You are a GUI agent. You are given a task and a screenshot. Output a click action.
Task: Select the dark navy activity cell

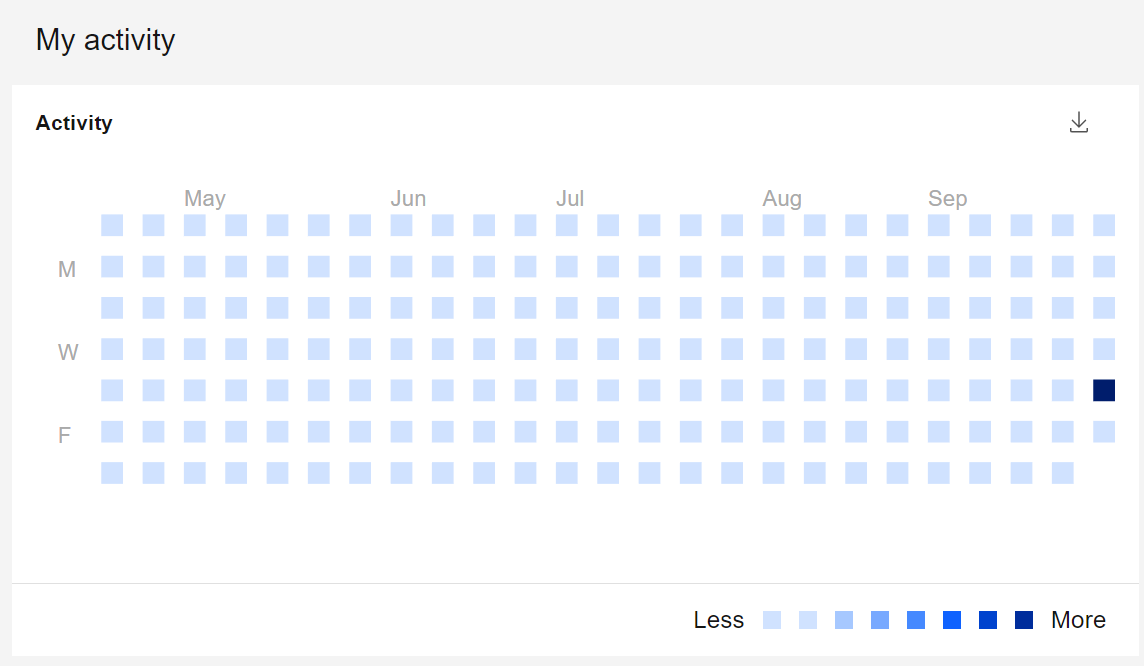(1104, 390)
